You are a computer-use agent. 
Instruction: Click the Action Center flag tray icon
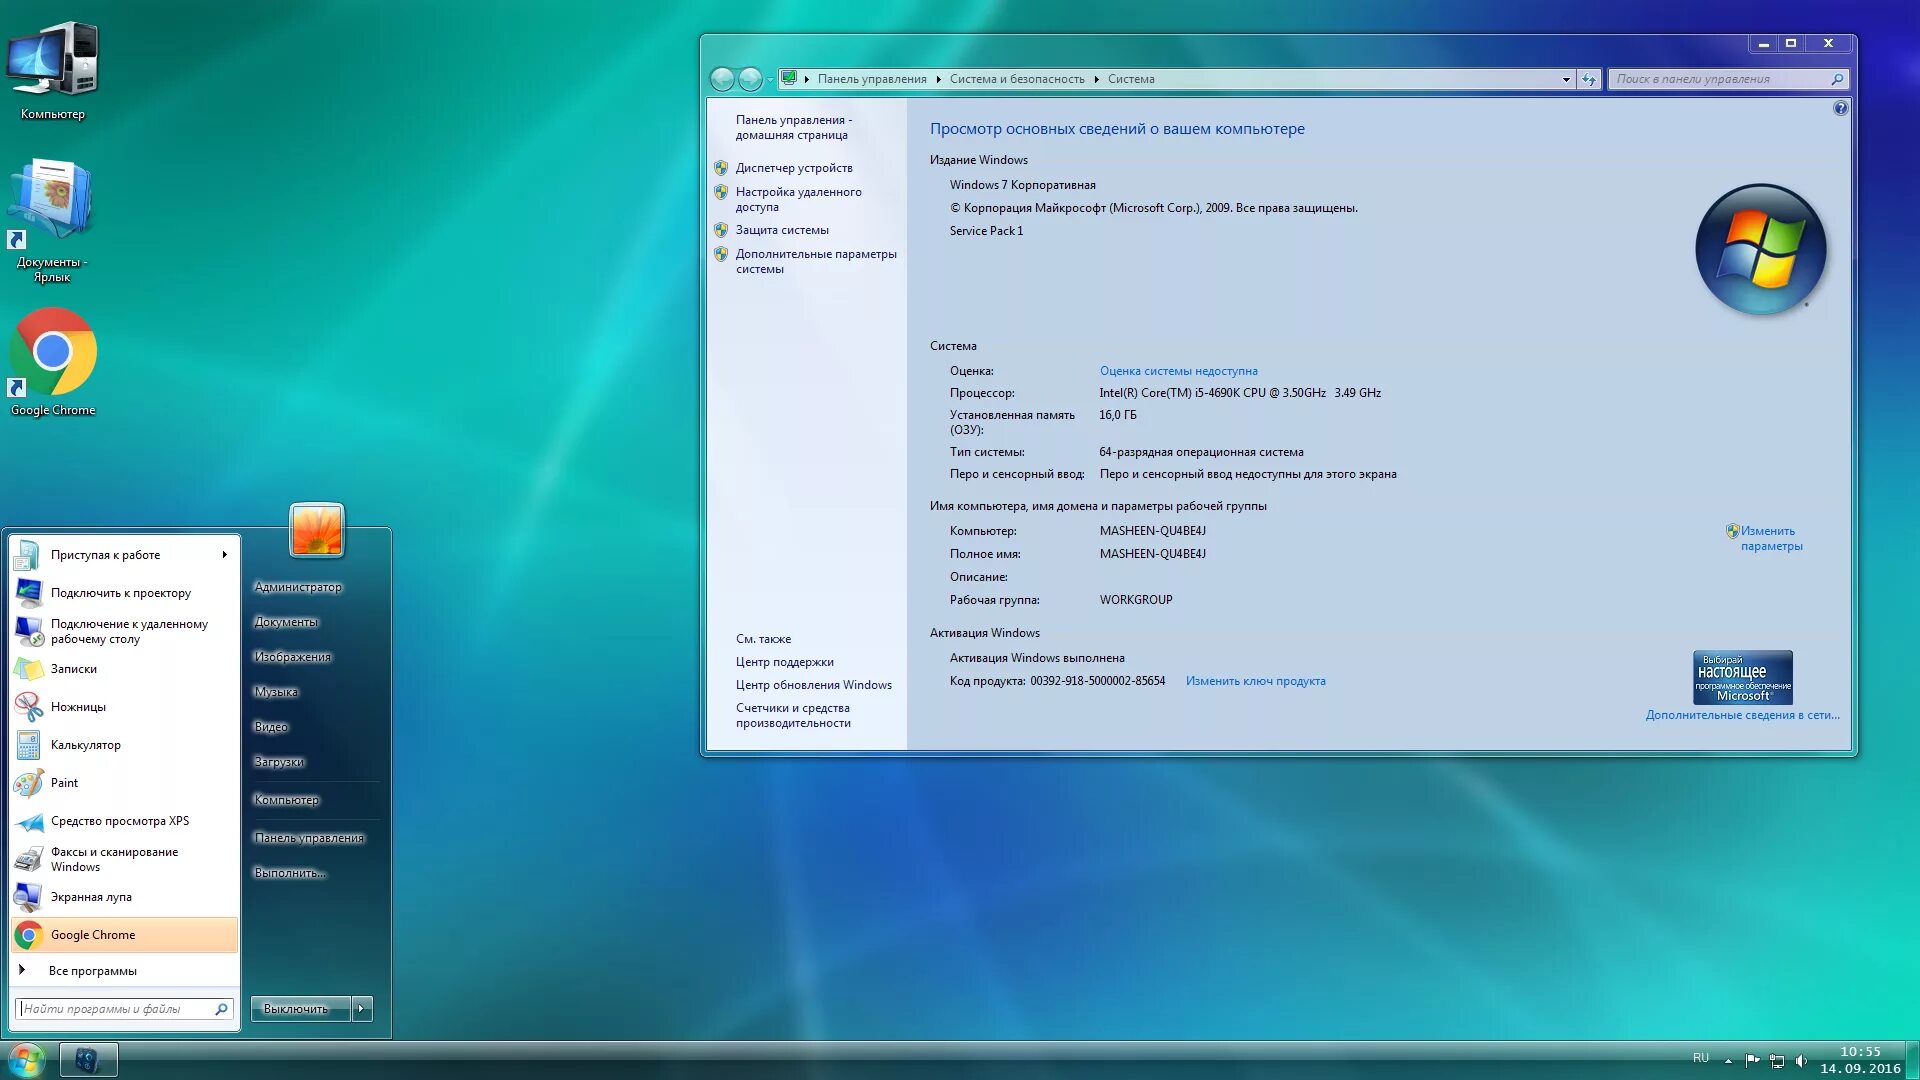[1752, 1060]
